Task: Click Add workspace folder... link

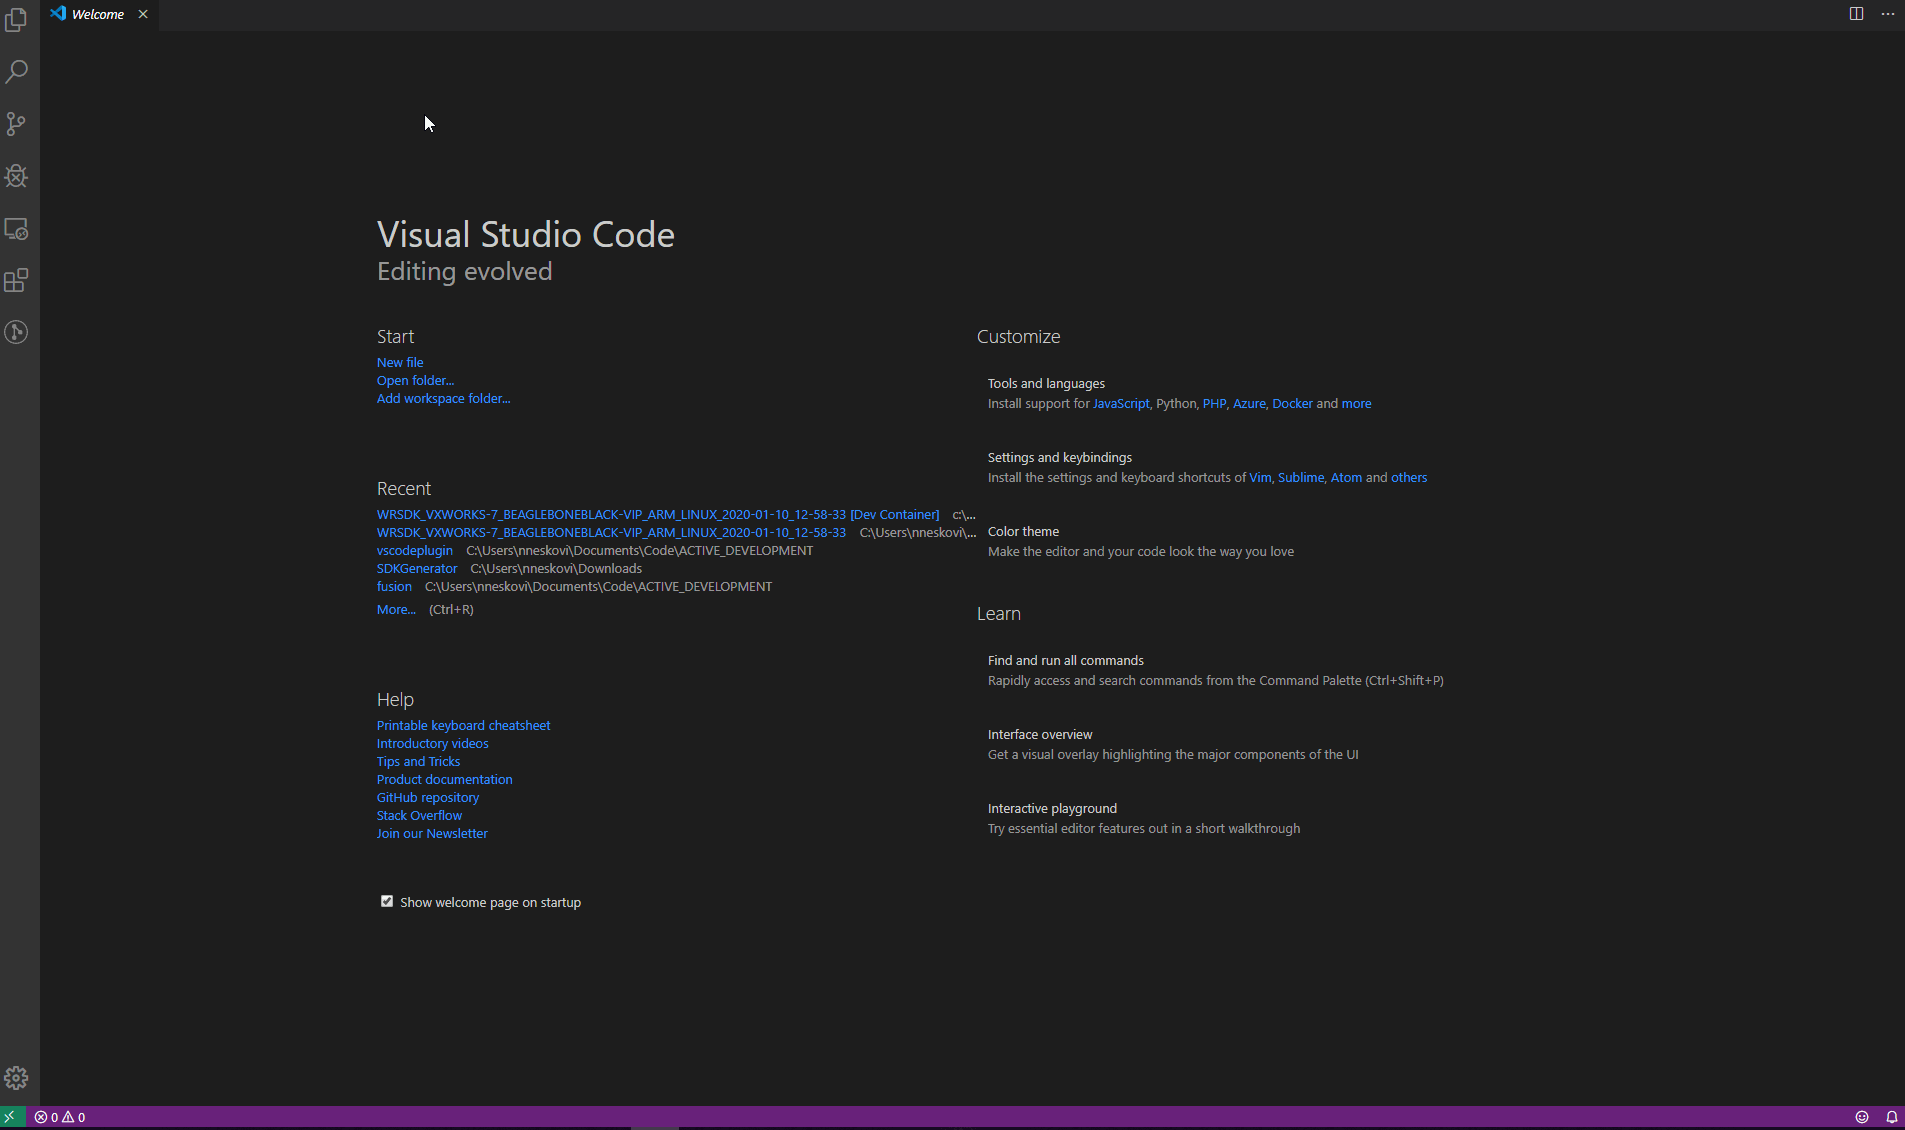Action: 443,398
